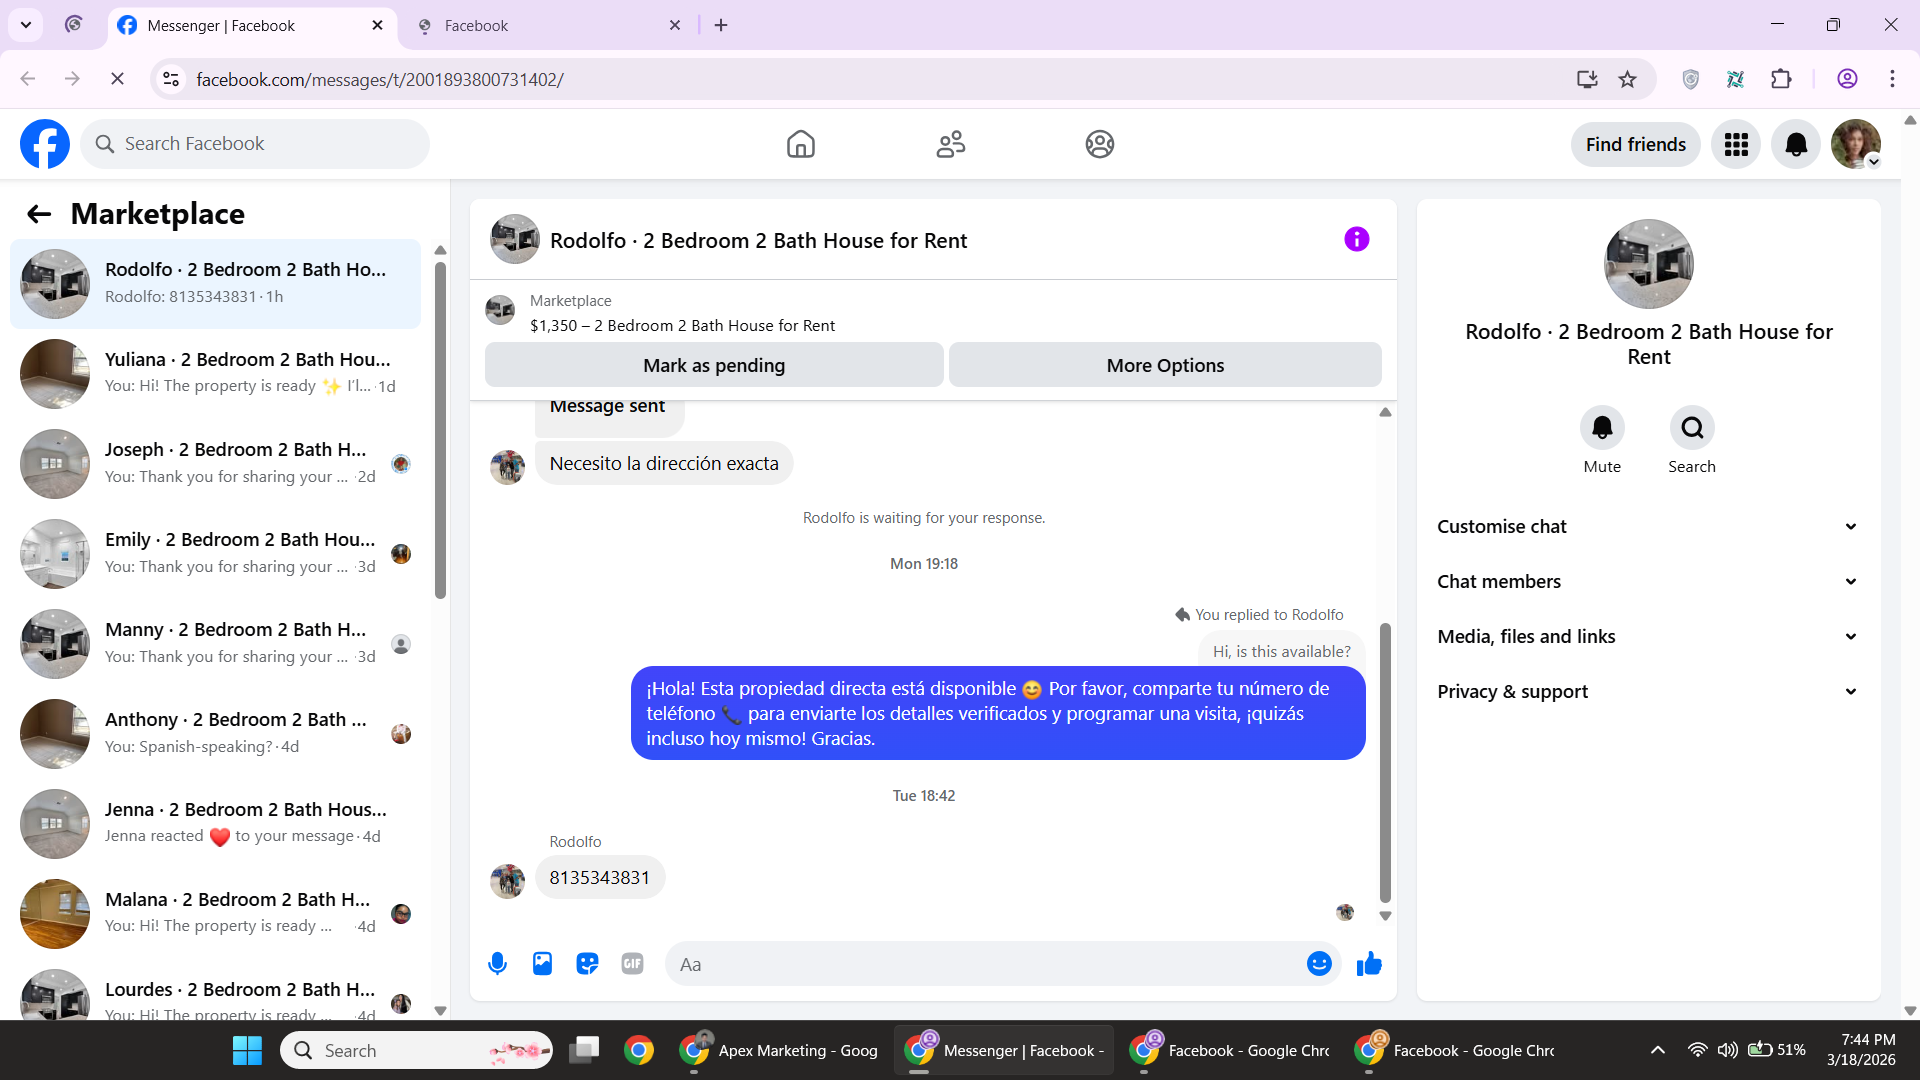The height and width of the screenshot is (1080, 1920).
Task: Expand the Chat members section
Action: (1648, 582)
